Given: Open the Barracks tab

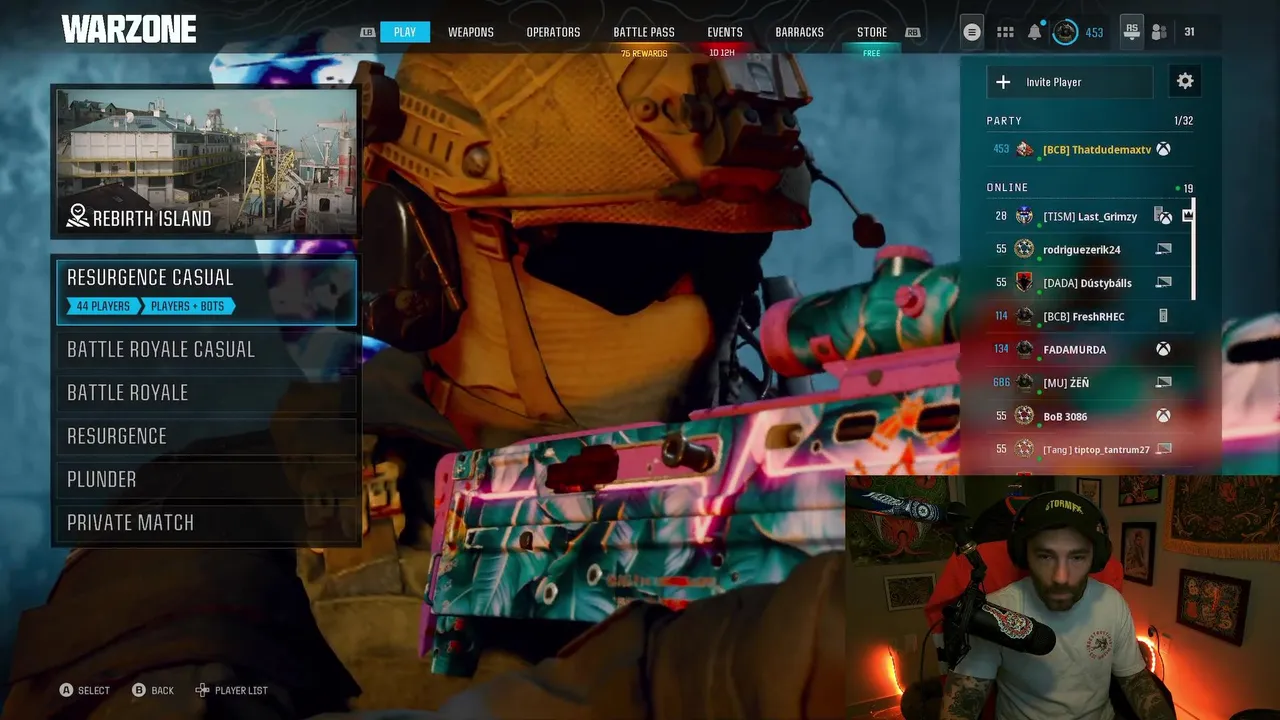Looking at the screenshot, I should coord(800,32).
